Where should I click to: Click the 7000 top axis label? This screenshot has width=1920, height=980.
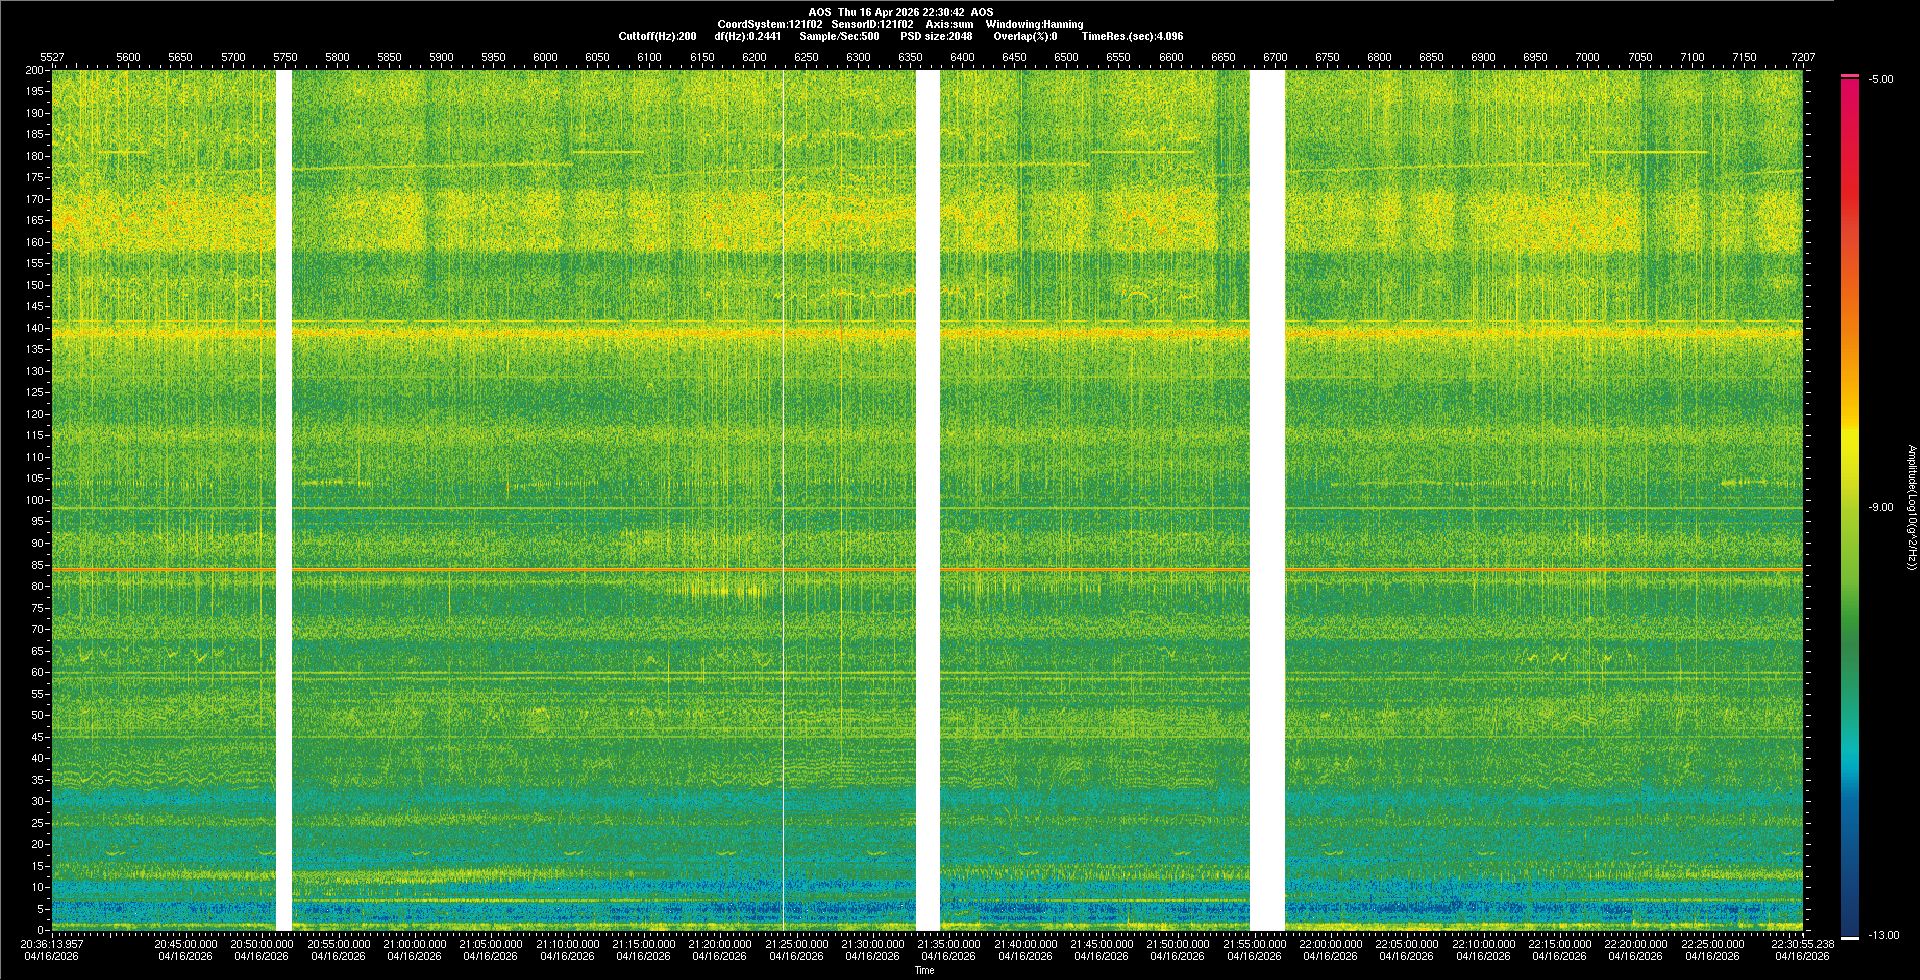click(x=1587, y=57)
